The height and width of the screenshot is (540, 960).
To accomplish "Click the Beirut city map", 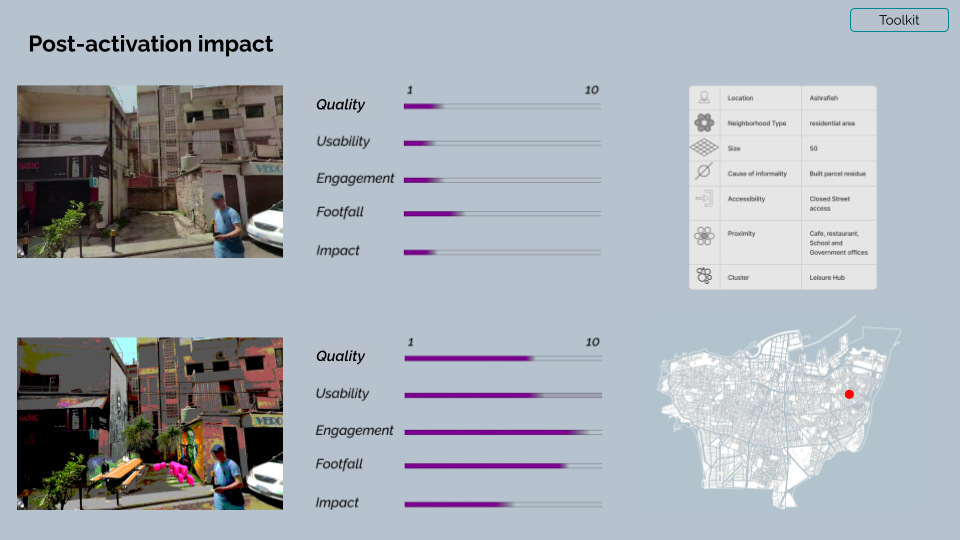I will (x=779, y=412).
